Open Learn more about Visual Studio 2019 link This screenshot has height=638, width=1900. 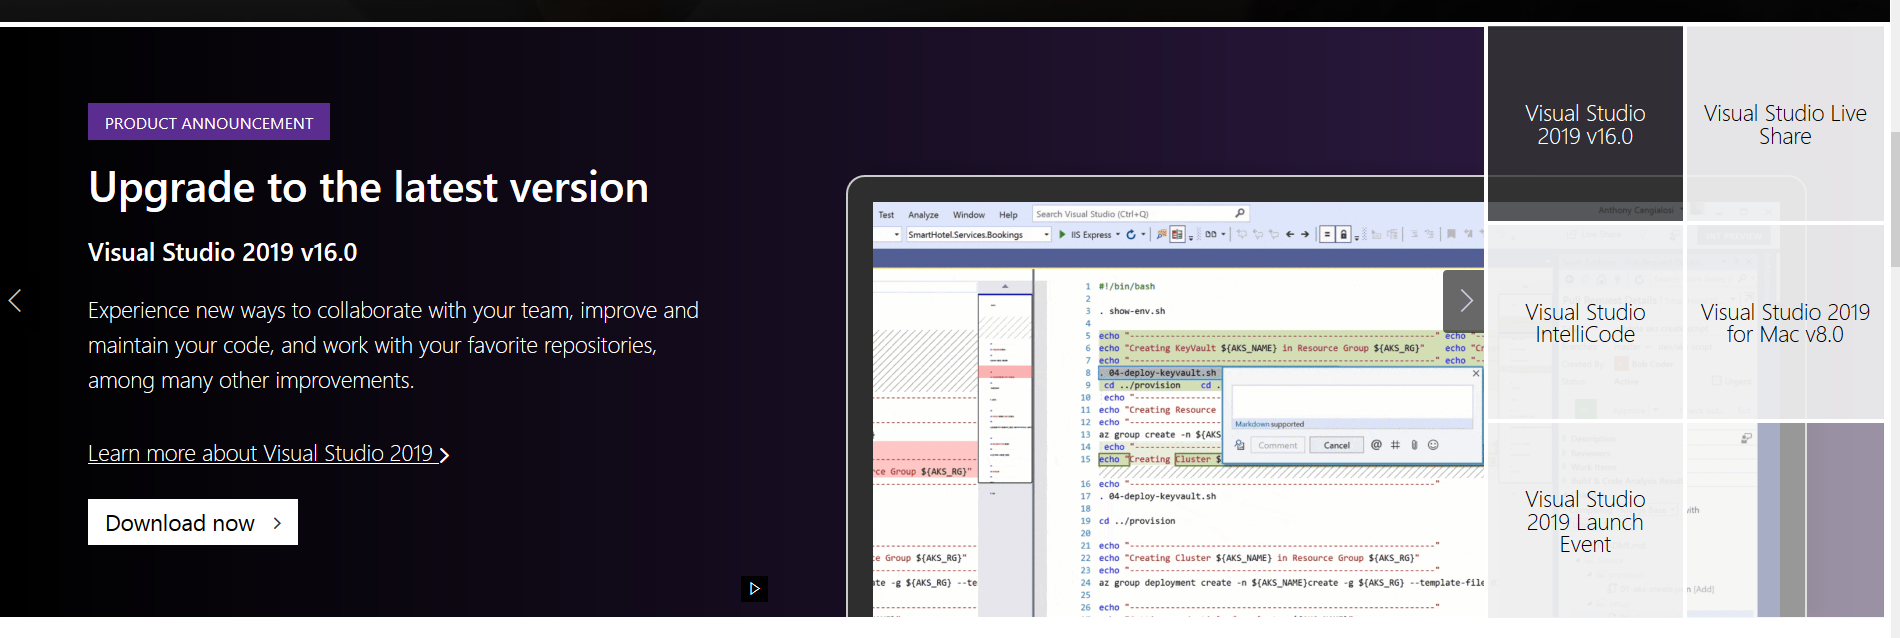[x=268, y=453]
